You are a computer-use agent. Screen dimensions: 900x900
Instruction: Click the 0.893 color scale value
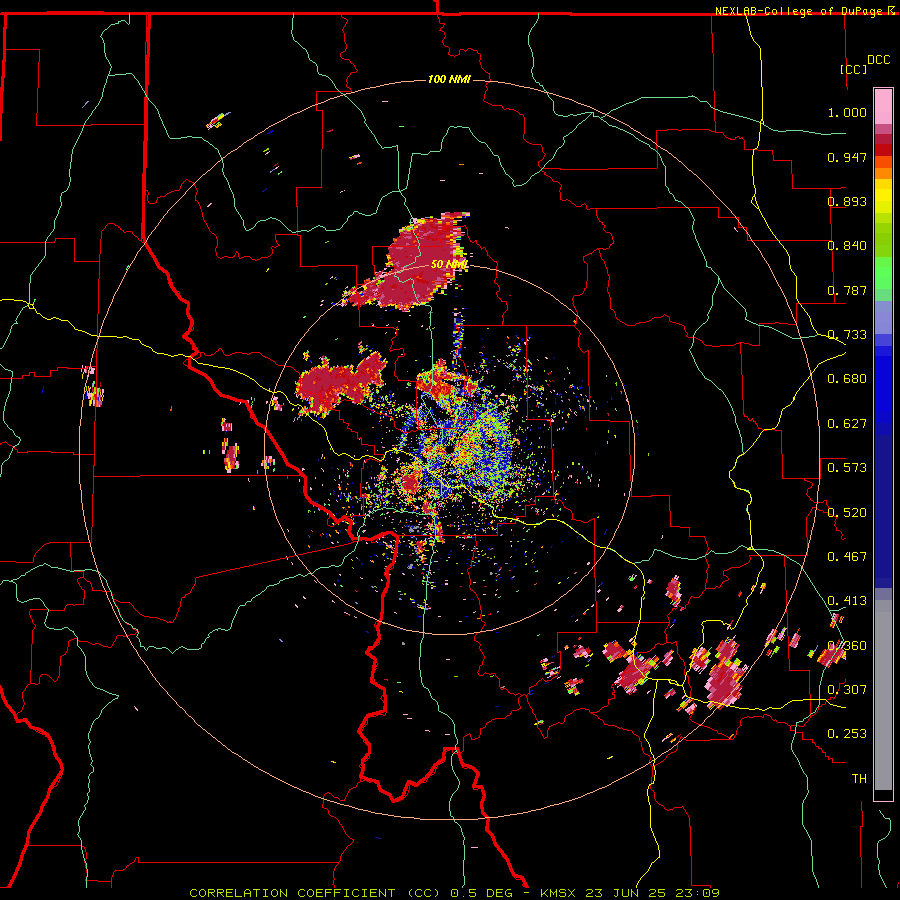[x=847, y=201]
